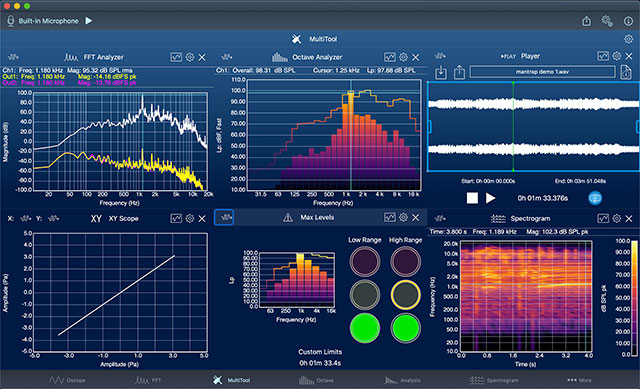The height and width of the screenshot is (389, 640).
Task: Click the High Range red indicator light
Action: click(405, 261)
